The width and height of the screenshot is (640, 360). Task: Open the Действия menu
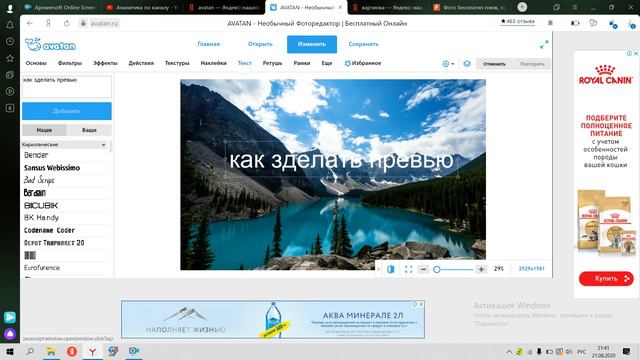coord(141,63)
